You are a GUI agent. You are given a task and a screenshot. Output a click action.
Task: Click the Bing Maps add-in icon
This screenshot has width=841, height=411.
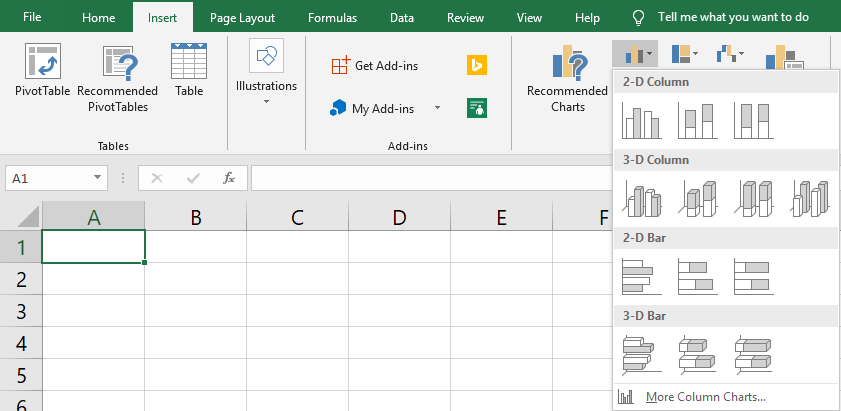coord(477,65)
